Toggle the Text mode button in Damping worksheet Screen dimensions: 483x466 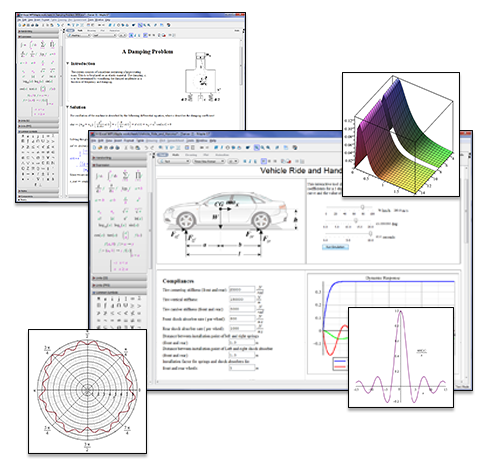70,30
